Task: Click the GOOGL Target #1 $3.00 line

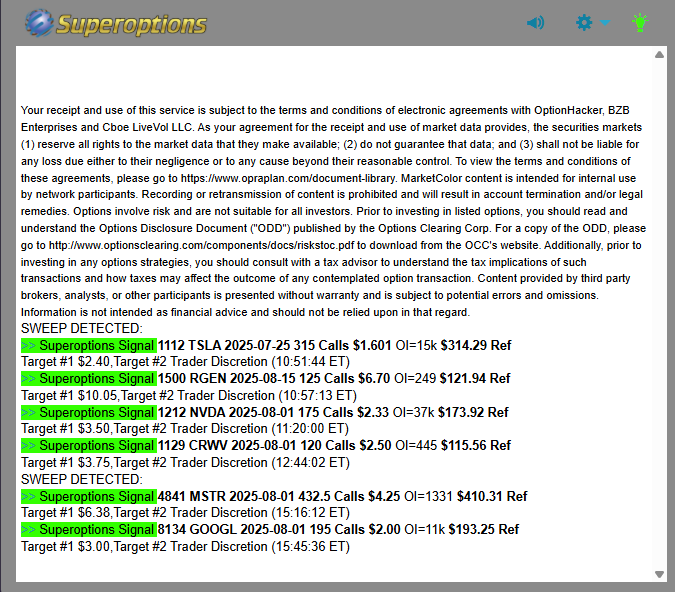Action: pyautogui.click(x=185, y=546)
